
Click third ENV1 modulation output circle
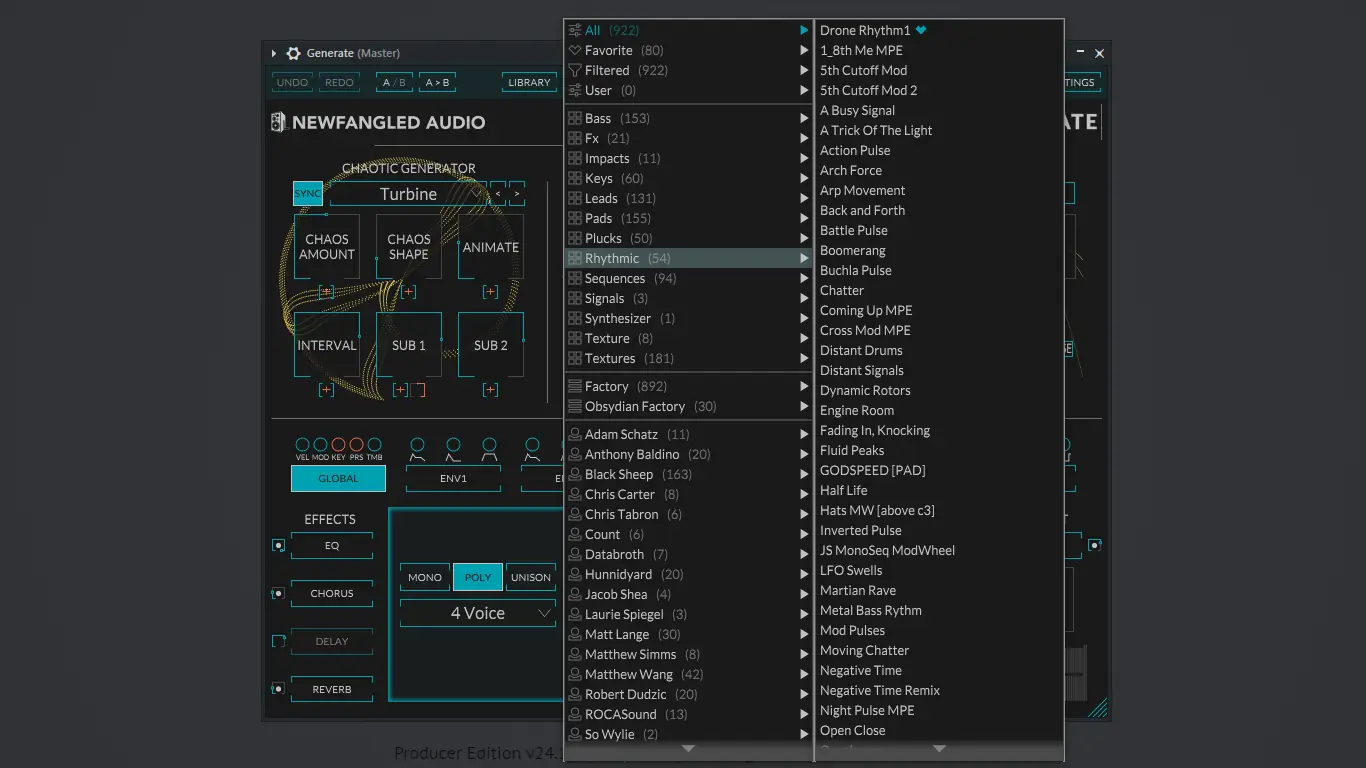[489, 444]
